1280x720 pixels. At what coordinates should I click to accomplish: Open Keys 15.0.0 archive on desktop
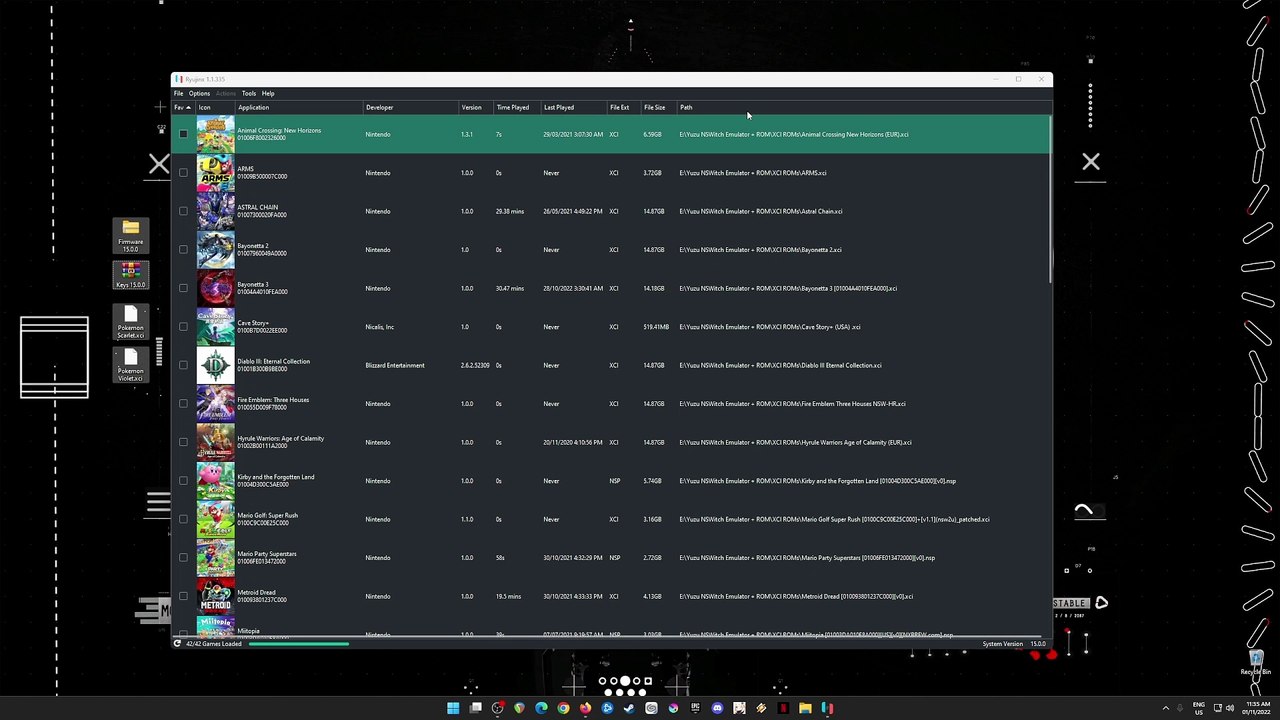point(130,275)
